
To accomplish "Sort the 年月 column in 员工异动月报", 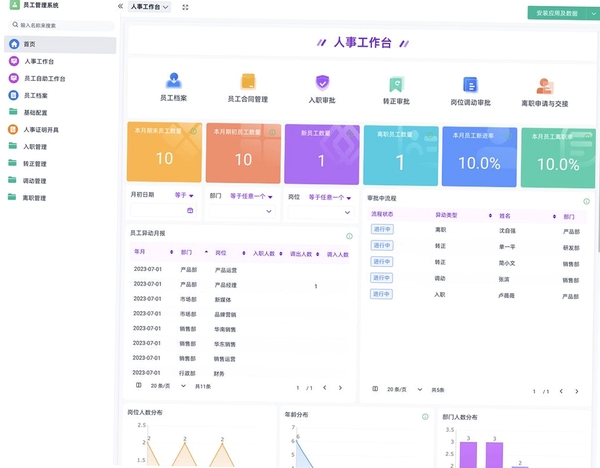I will 171,252.
